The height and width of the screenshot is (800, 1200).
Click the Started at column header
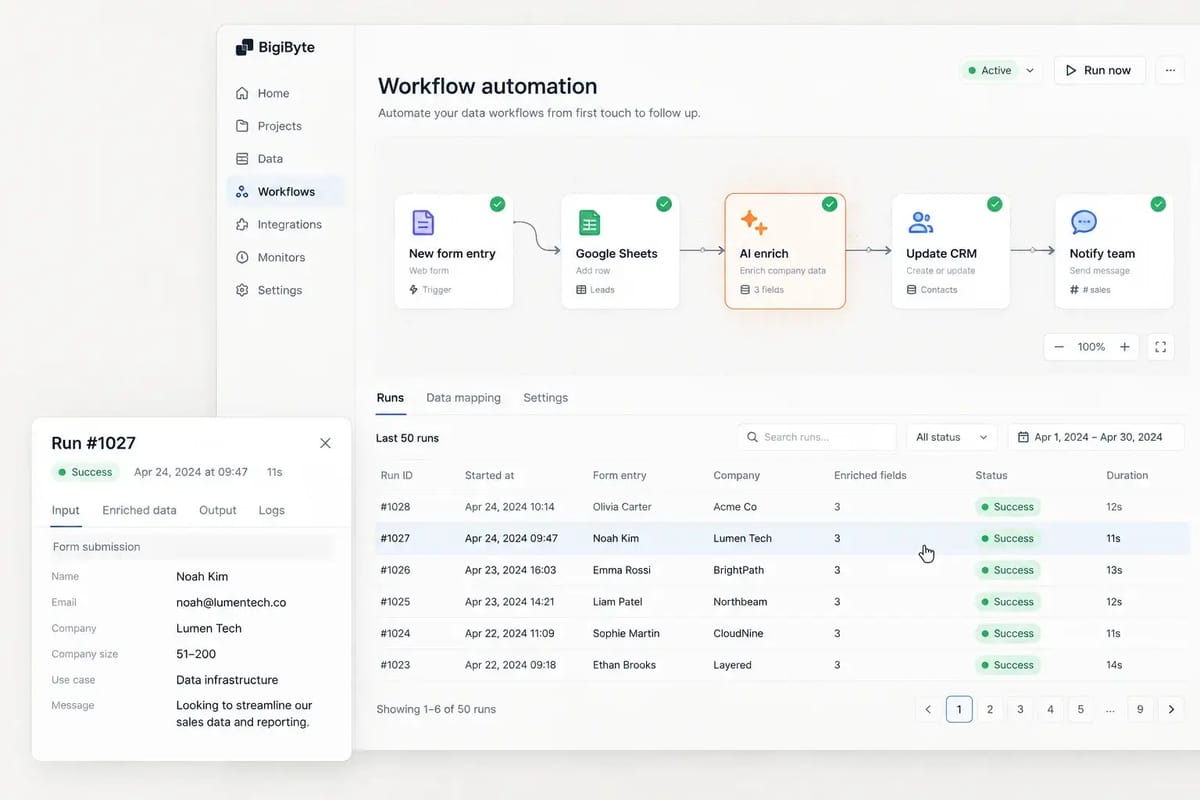(490, 476)
